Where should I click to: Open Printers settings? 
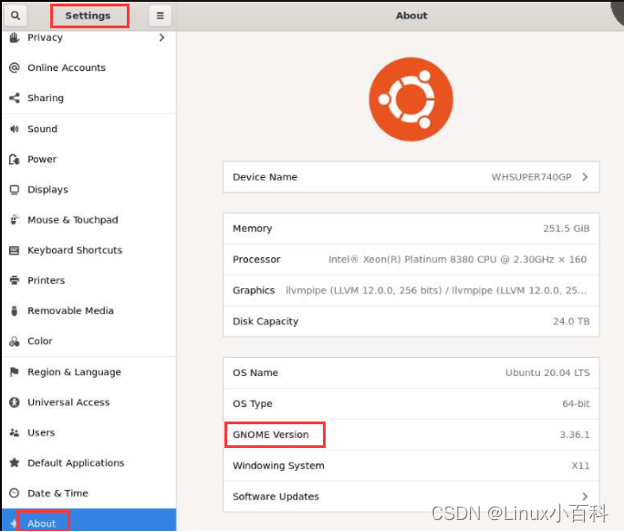click(89, 281)
